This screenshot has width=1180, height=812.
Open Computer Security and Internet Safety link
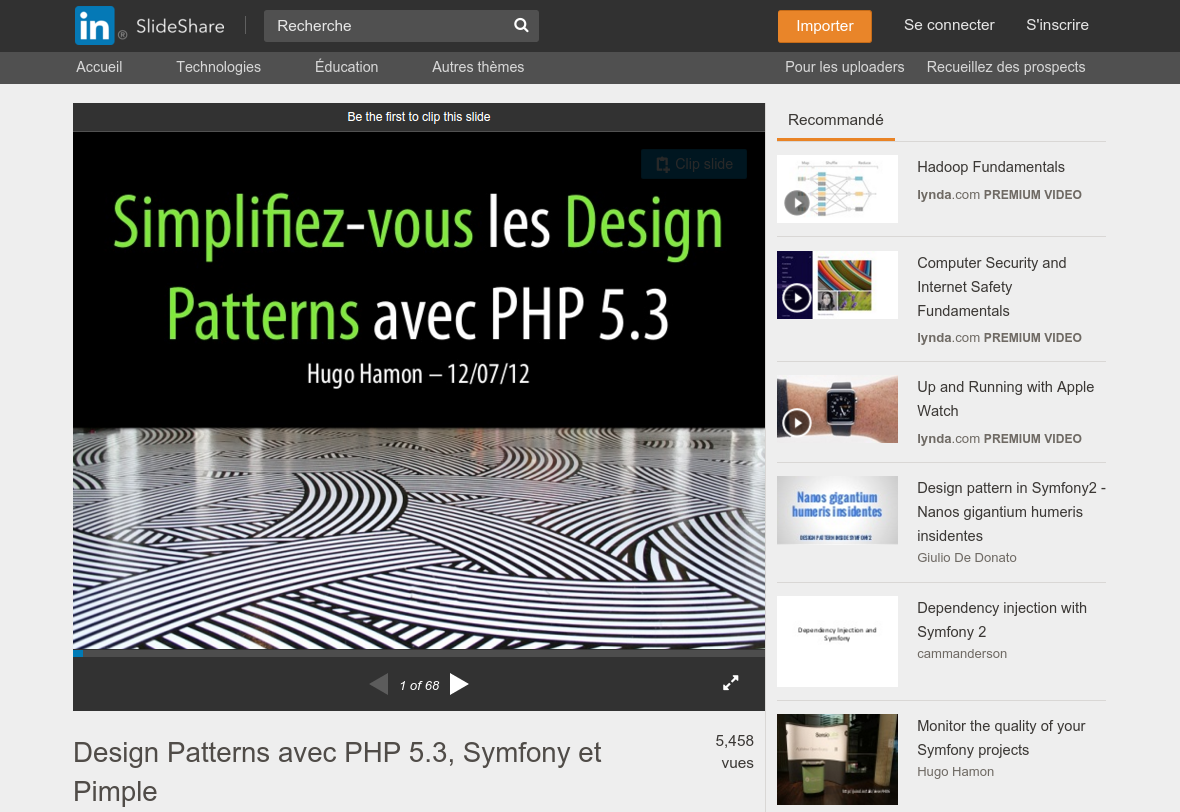tap(991, 287)
